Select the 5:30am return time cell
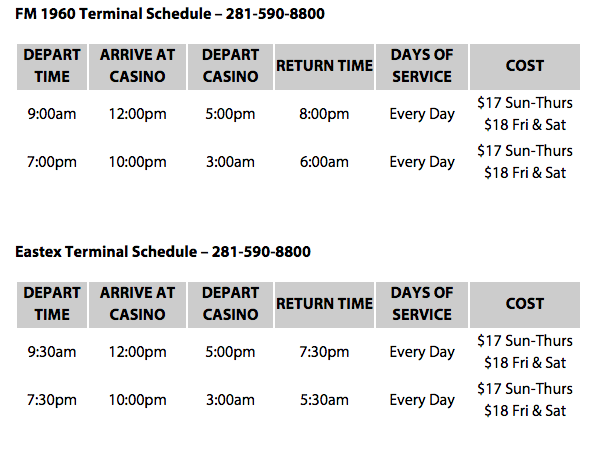The height and width of the screenshot is (470, 599). 324,400
